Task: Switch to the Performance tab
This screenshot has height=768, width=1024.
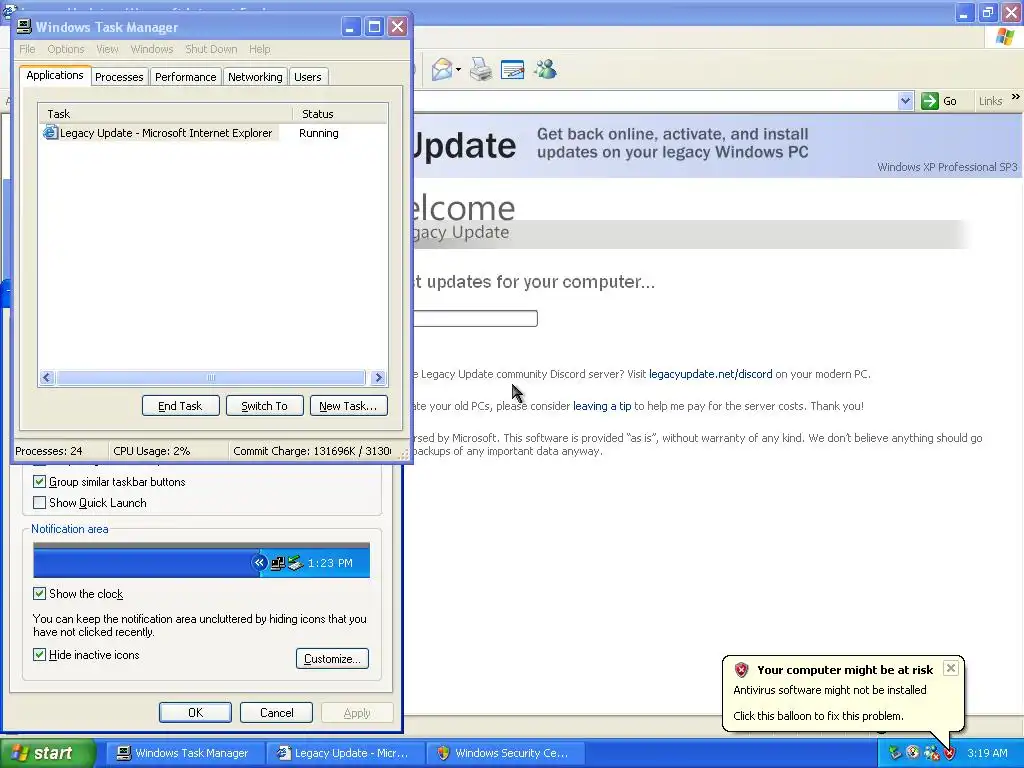Action: 185,76
